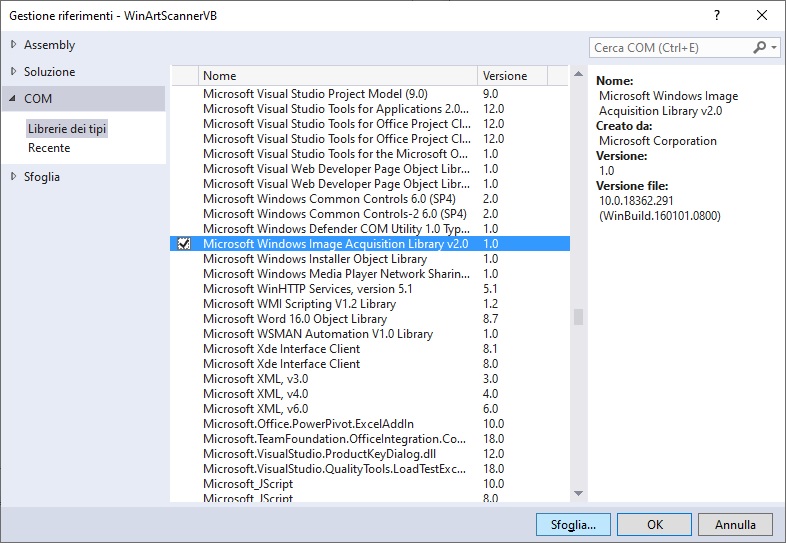Select Microsoft XML, v6.0
Viewport: 786px width, 543px height.
370,409
